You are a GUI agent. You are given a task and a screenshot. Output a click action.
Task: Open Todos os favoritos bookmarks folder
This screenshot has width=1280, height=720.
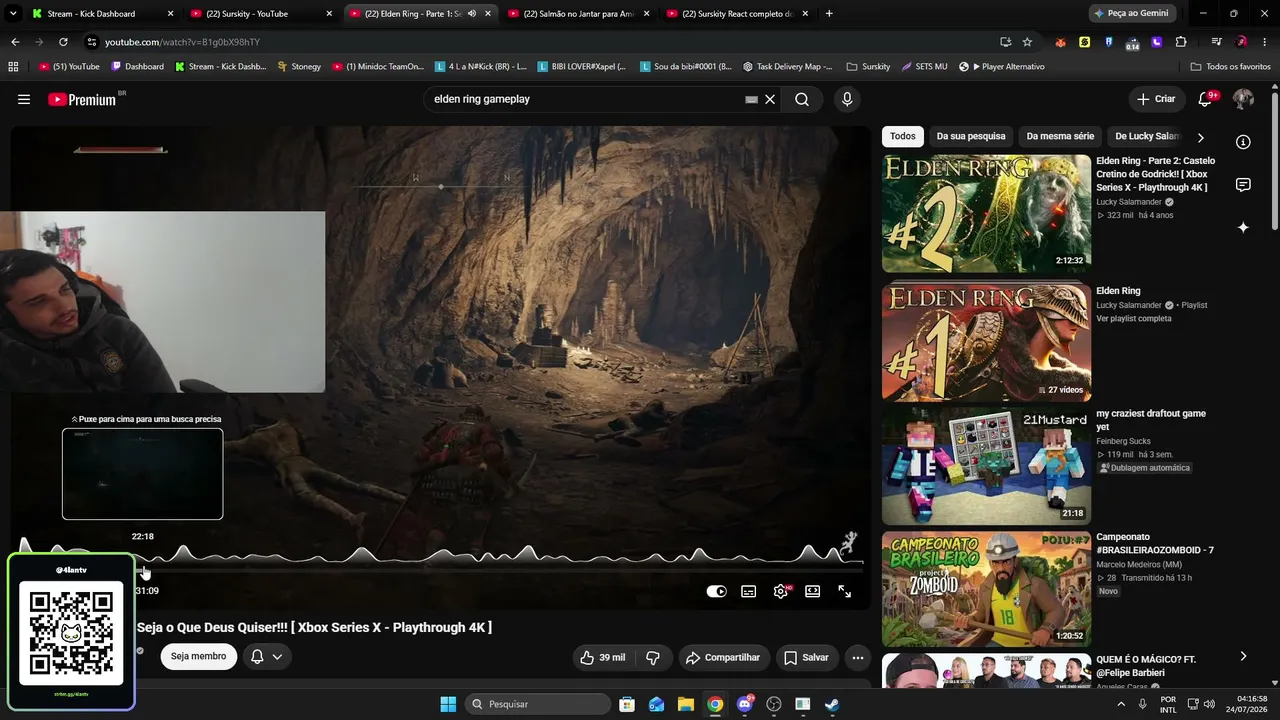pos(1230,66)
